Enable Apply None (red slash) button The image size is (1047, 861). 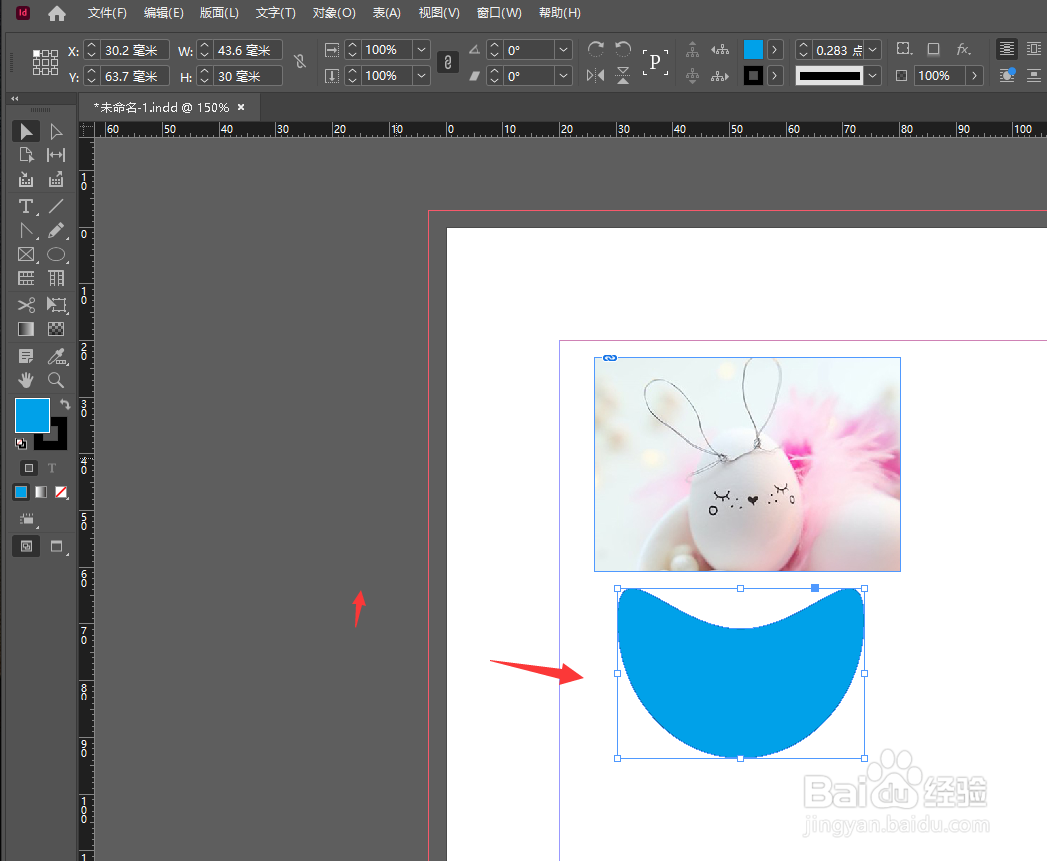point(61,492)
